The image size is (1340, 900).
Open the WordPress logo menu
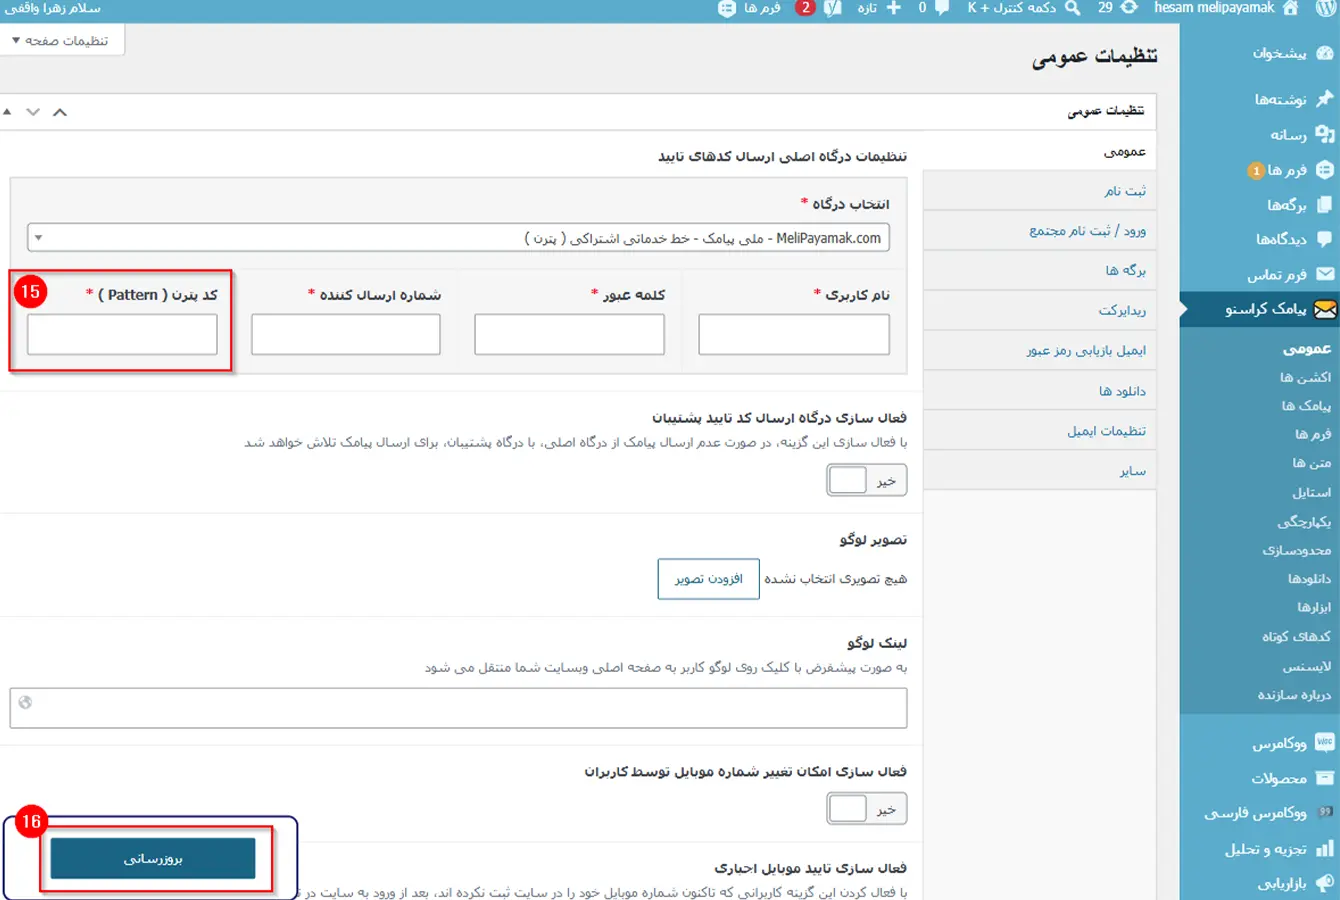click(x=1326, y=8)
